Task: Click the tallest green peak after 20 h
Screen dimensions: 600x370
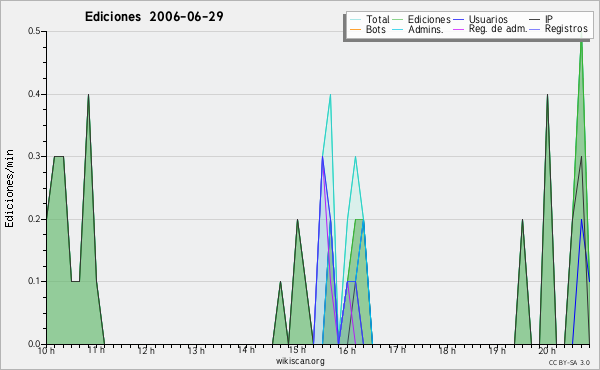Action: tap(582, 40)
